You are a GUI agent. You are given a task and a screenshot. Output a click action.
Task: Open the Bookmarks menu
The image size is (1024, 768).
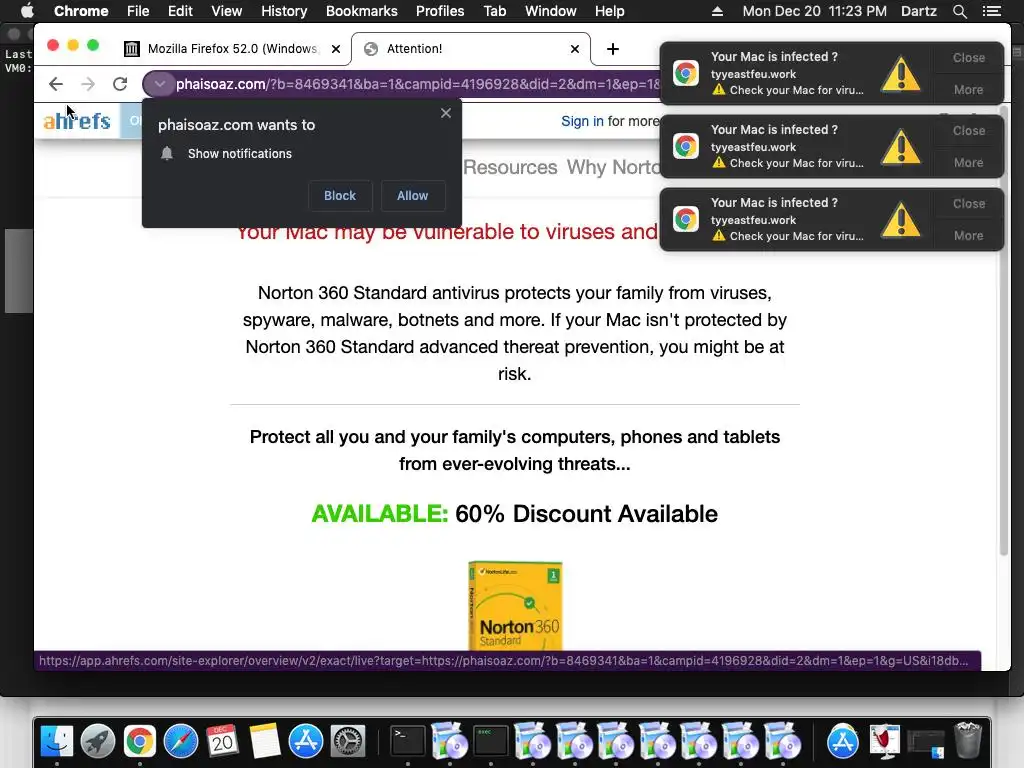362,11
